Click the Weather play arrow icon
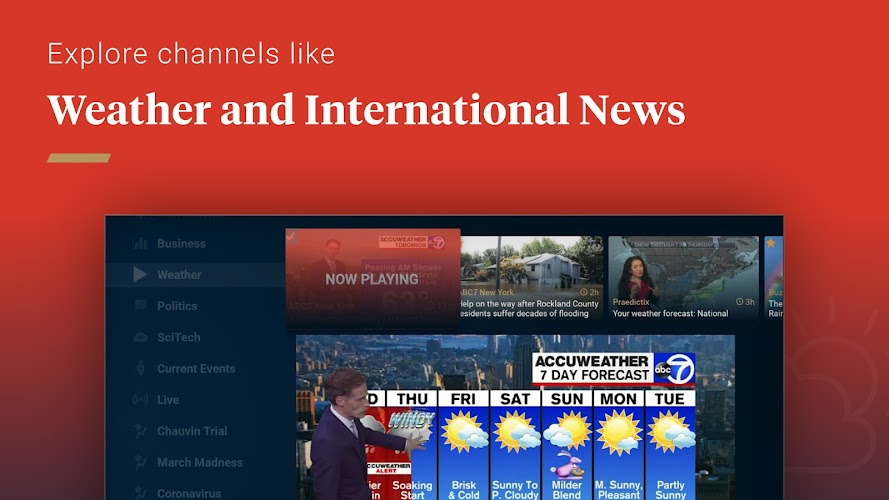889x500 pixels. (x=140, y=274)
